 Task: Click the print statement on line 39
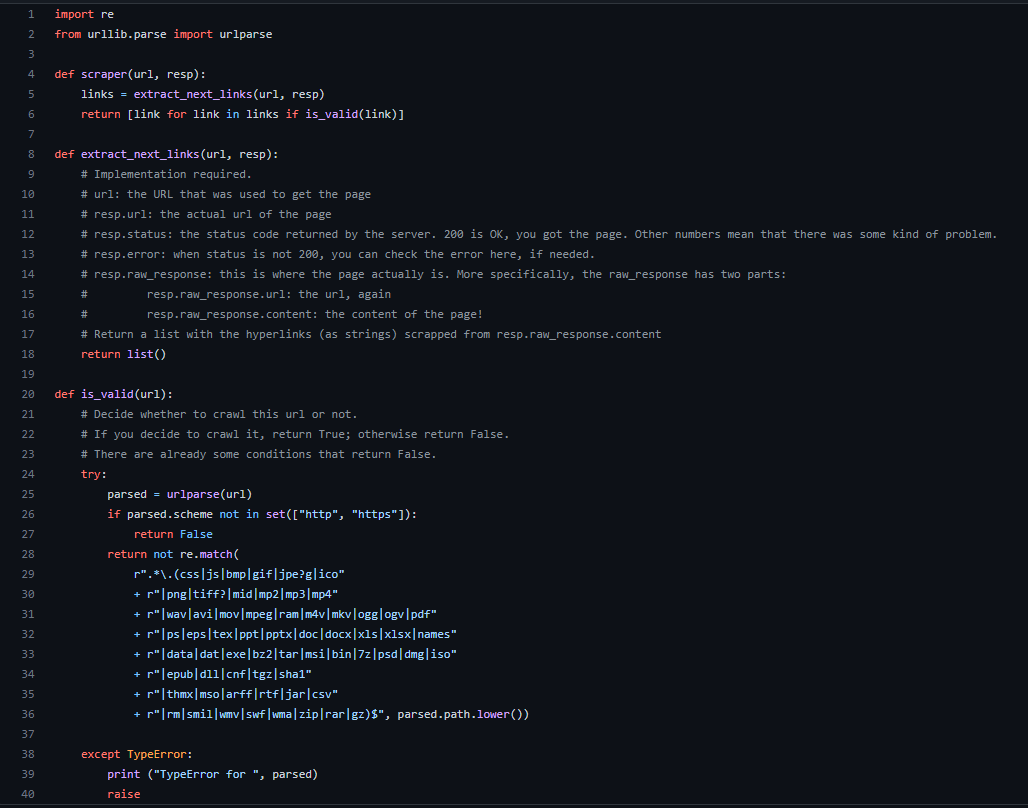click(122, 773)
